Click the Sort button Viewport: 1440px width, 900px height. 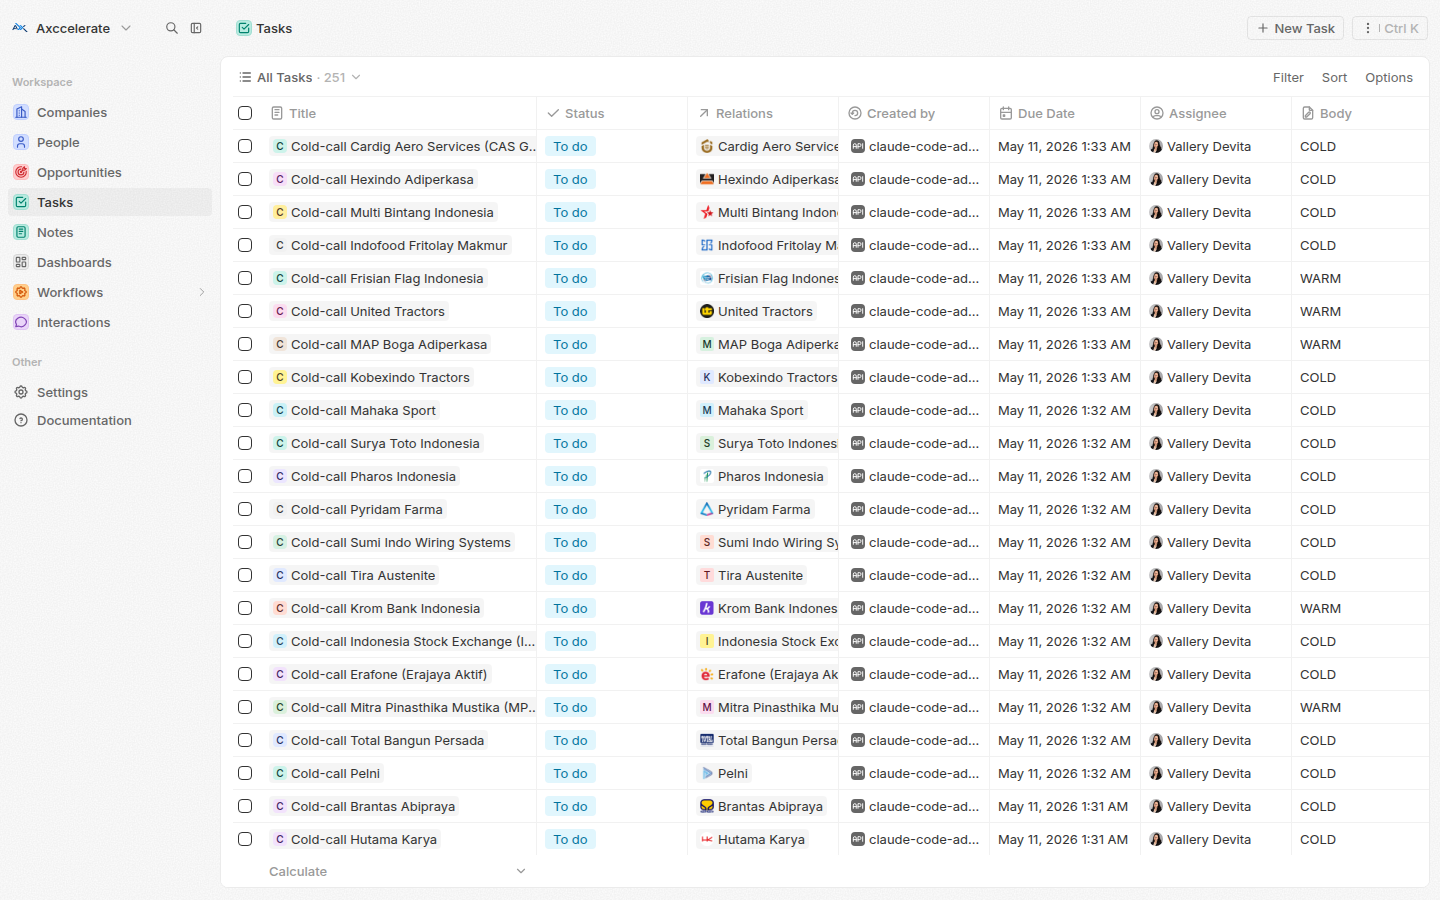tap(1334, 77)
